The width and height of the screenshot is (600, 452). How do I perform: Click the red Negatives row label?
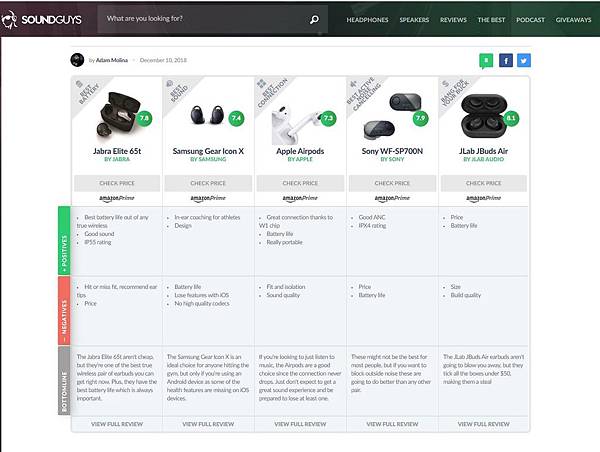(x=64, y=311)
